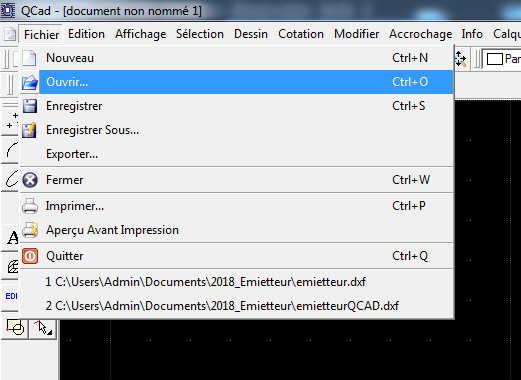Viewport: 521px width, 380px height.
Task: Open the Sélection menu
Action: [x=200, y=34]
